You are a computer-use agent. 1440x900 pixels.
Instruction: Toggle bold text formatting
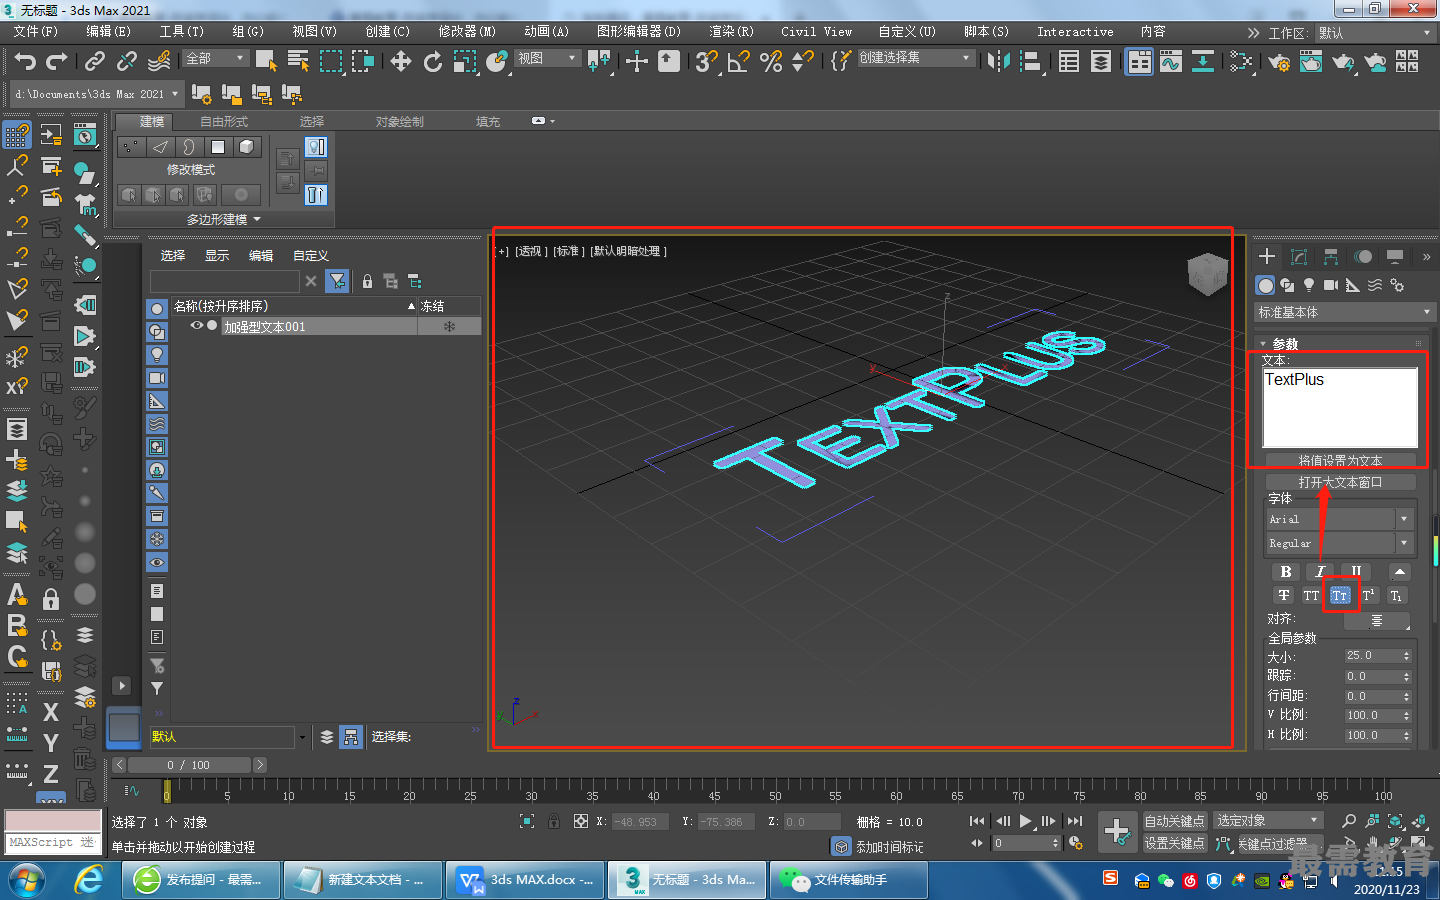pos(1285,571)
